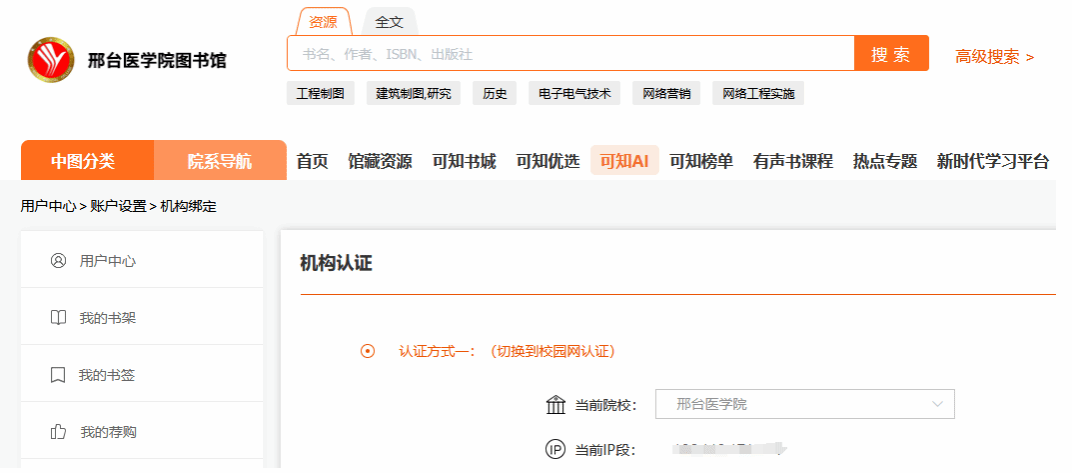This screenshot has height=473, width=1072.
Task: Click the orange 搜索 button
Action: point(892,53)
